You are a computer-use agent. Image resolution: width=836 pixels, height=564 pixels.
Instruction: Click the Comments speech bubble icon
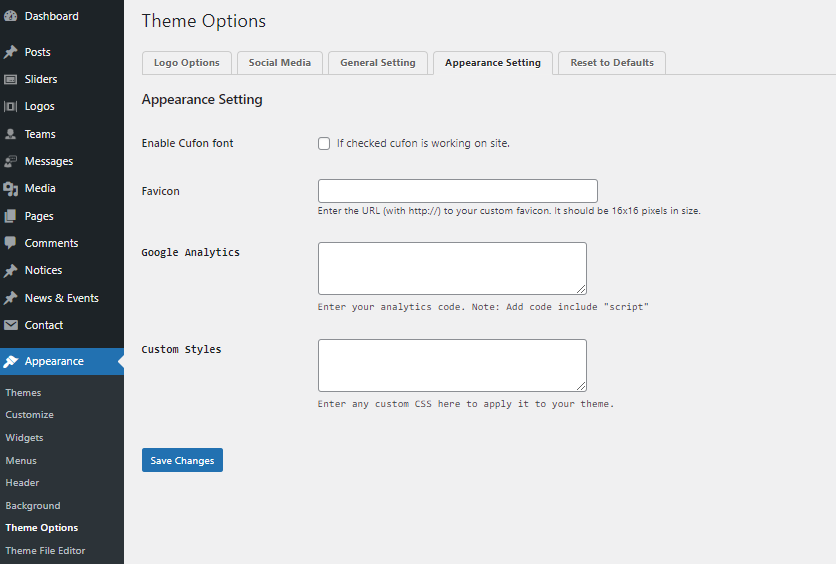pos(10,243)
